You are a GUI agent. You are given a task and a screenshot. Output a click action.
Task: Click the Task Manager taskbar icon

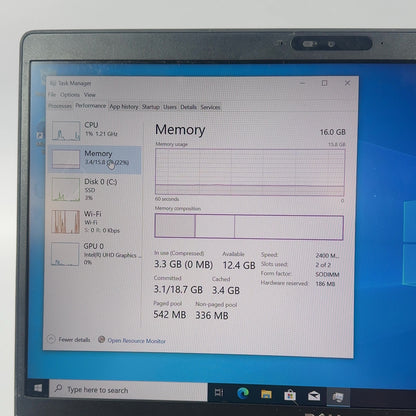(338, 397)
